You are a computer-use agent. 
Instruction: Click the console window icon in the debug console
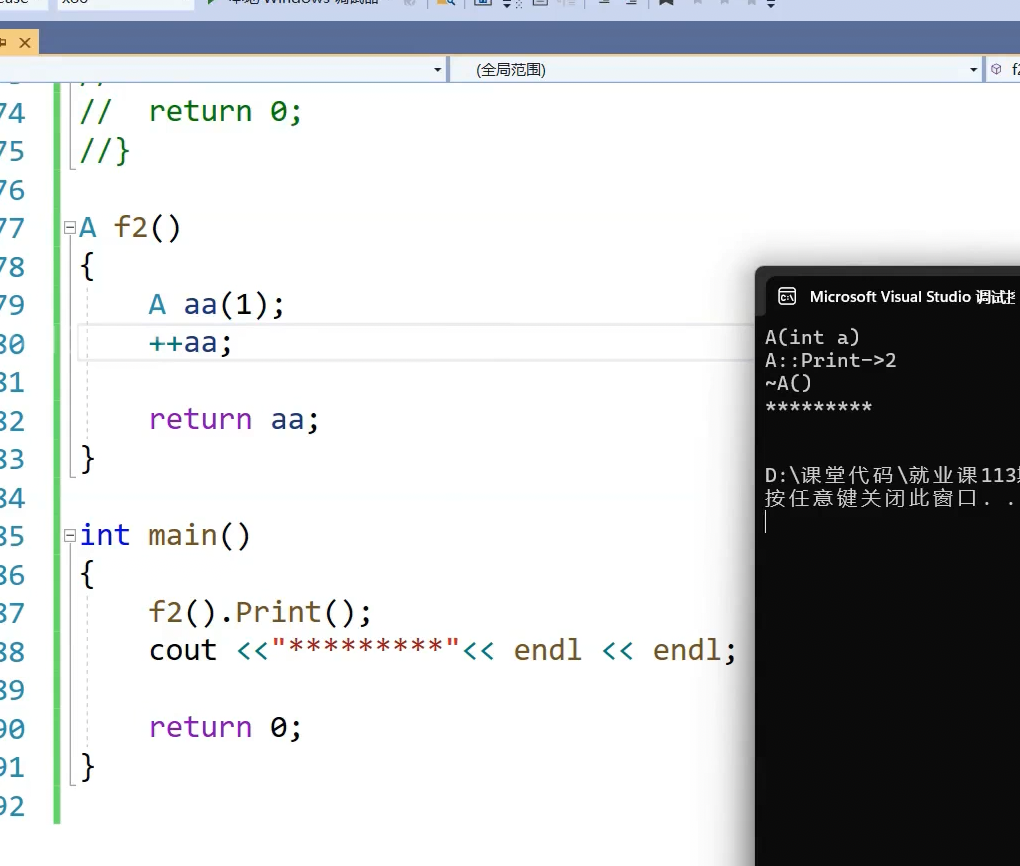pos(787,297)
